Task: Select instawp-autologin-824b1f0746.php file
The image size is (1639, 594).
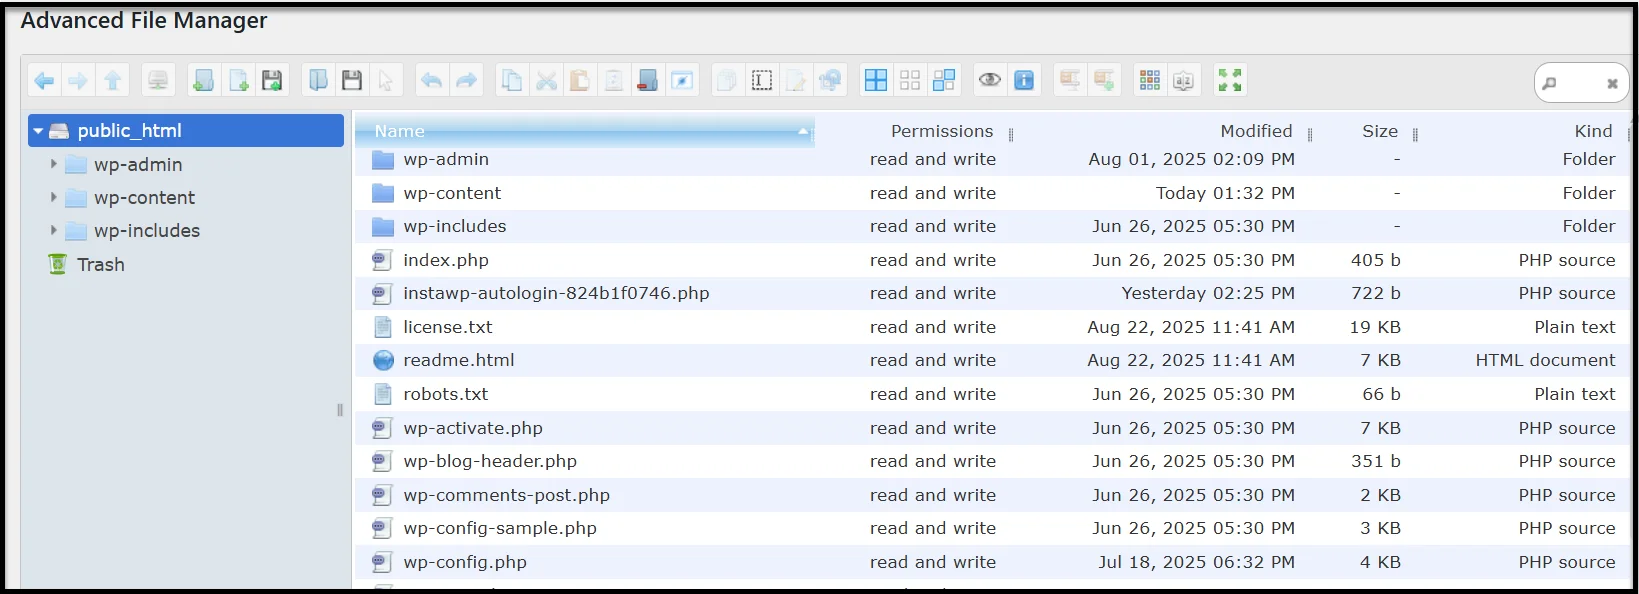Action: pos(992,293)
